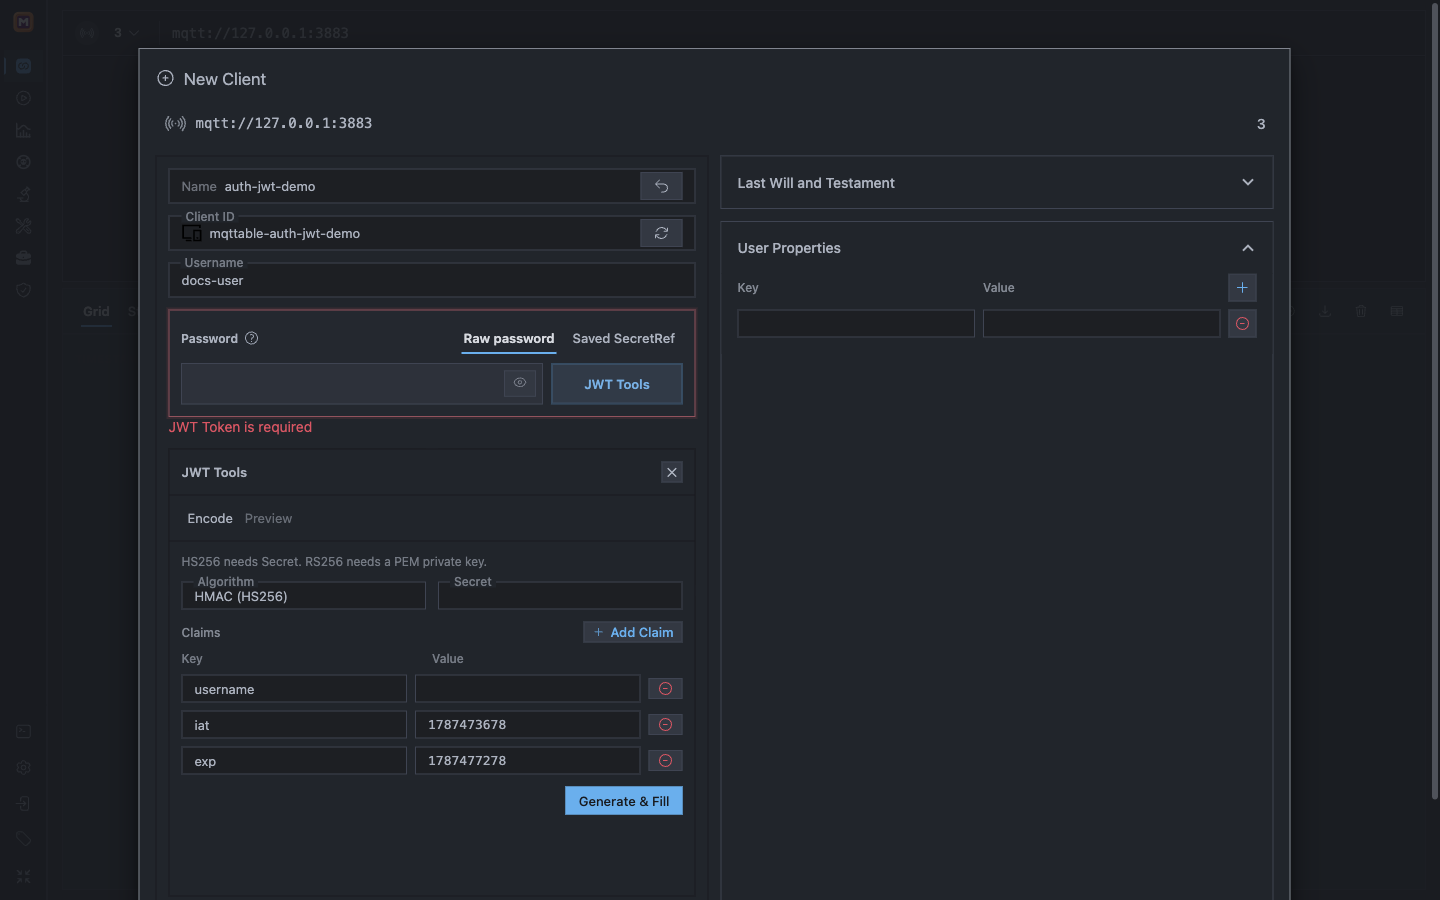
Task: Close the JWT Tools panel
Action: tap(672, 472)
